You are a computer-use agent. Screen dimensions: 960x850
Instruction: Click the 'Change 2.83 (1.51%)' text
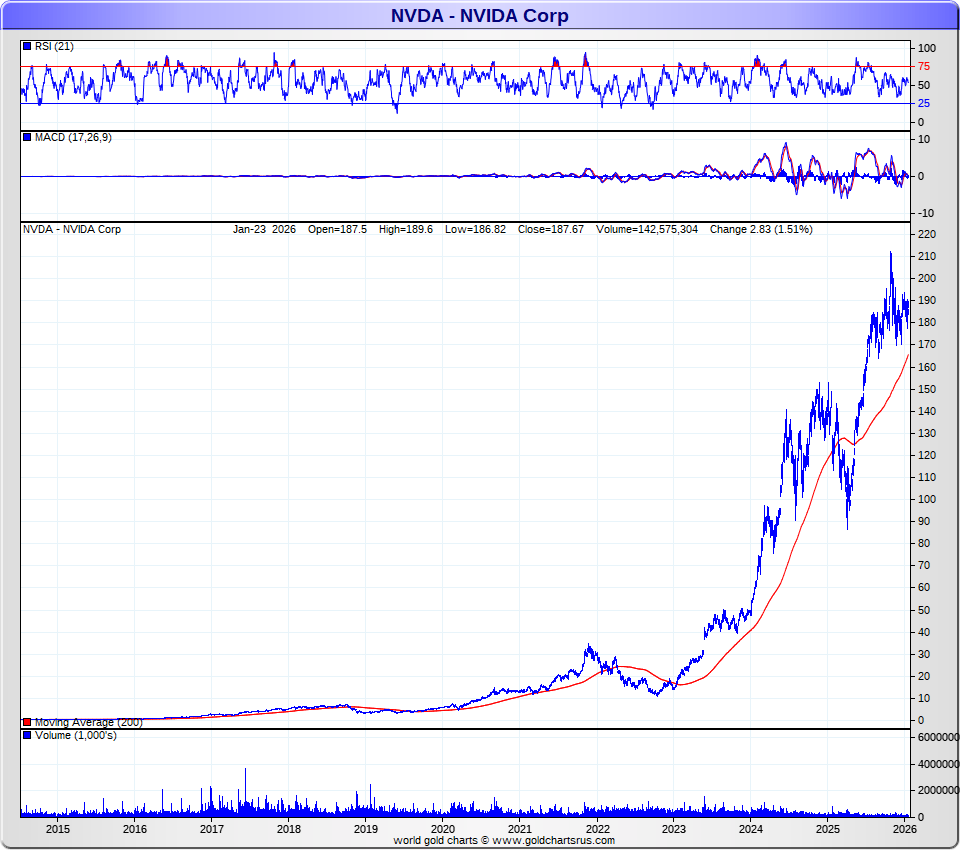click(761, 230)
